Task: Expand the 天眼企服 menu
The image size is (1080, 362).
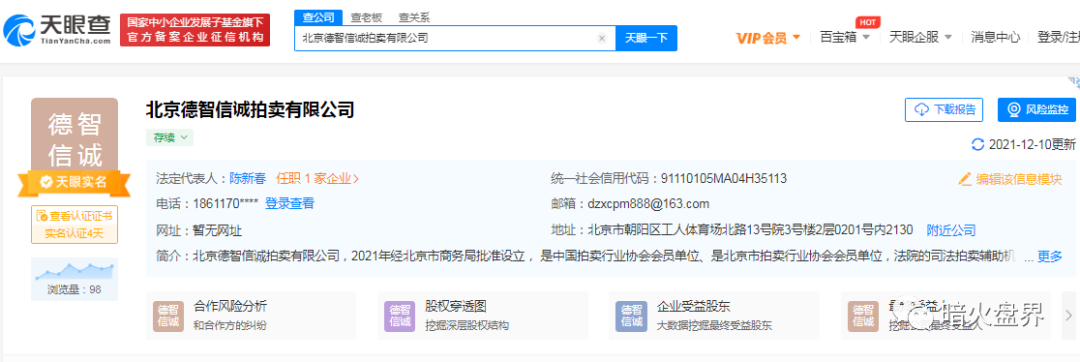Action: 920,37
